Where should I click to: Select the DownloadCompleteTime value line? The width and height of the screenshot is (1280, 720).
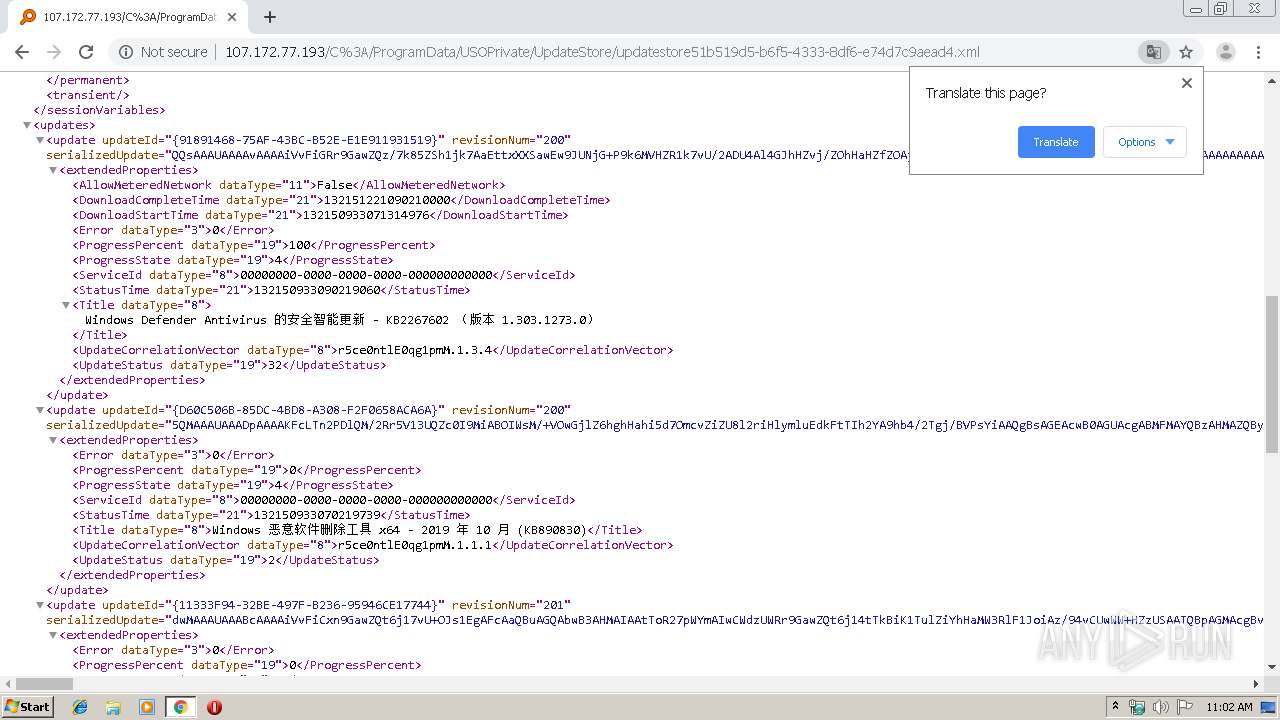point(341,200)
